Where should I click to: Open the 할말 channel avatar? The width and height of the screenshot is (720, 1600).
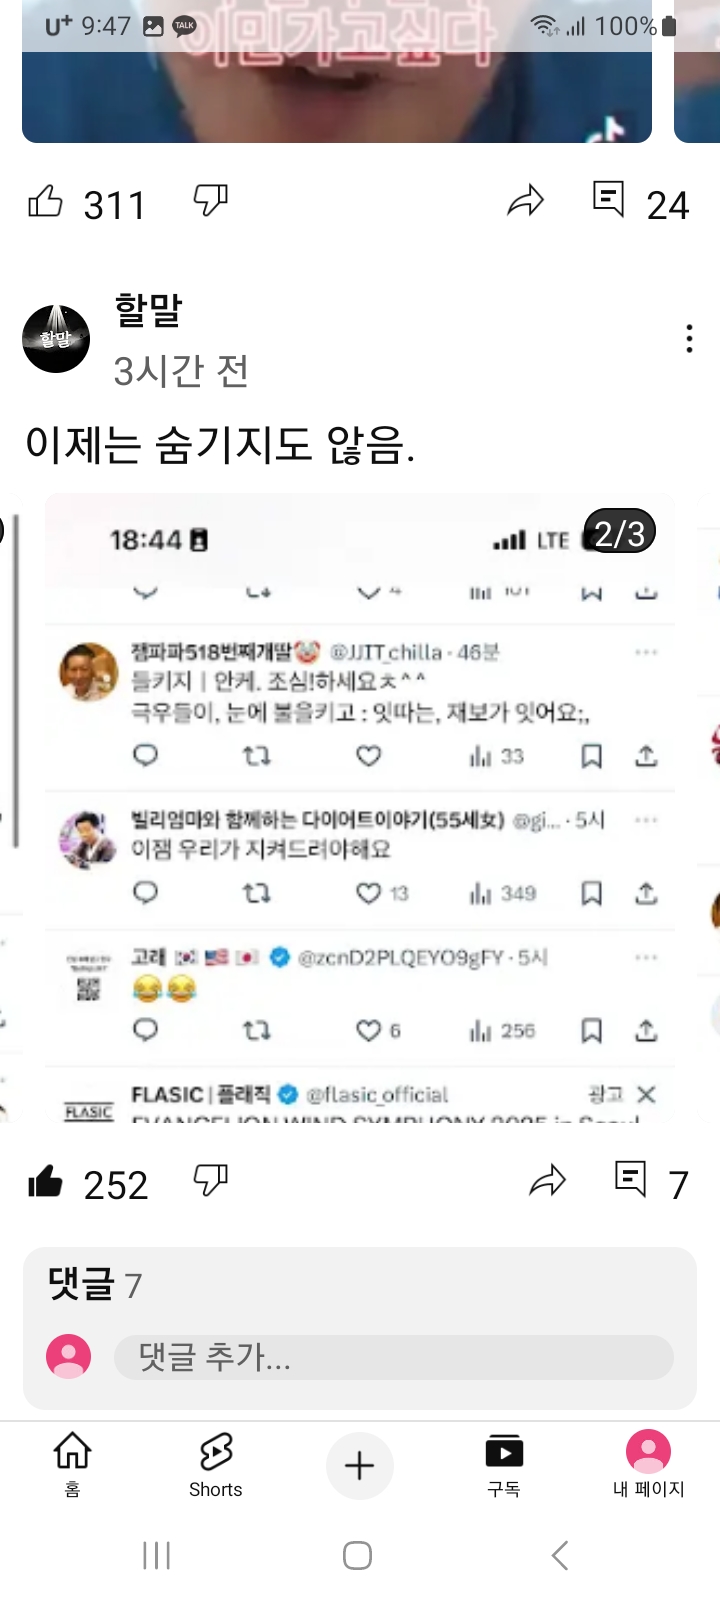(56, 339)
